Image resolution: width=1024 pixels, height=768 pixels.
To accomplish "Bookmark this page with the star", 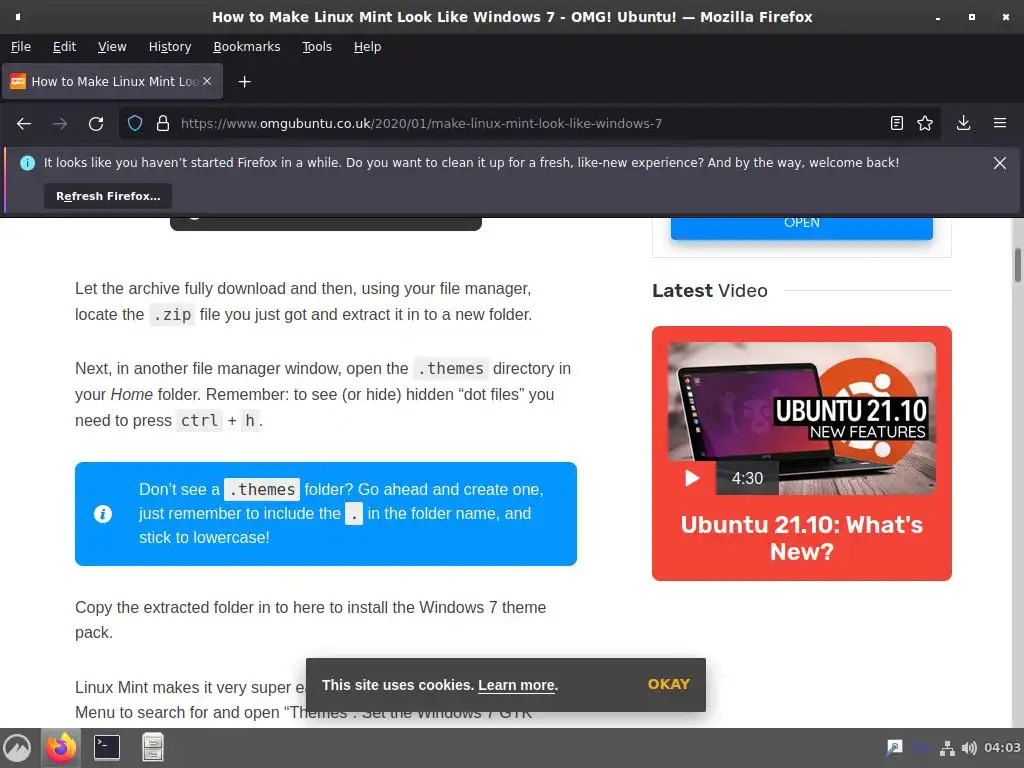I will point(925,123).
